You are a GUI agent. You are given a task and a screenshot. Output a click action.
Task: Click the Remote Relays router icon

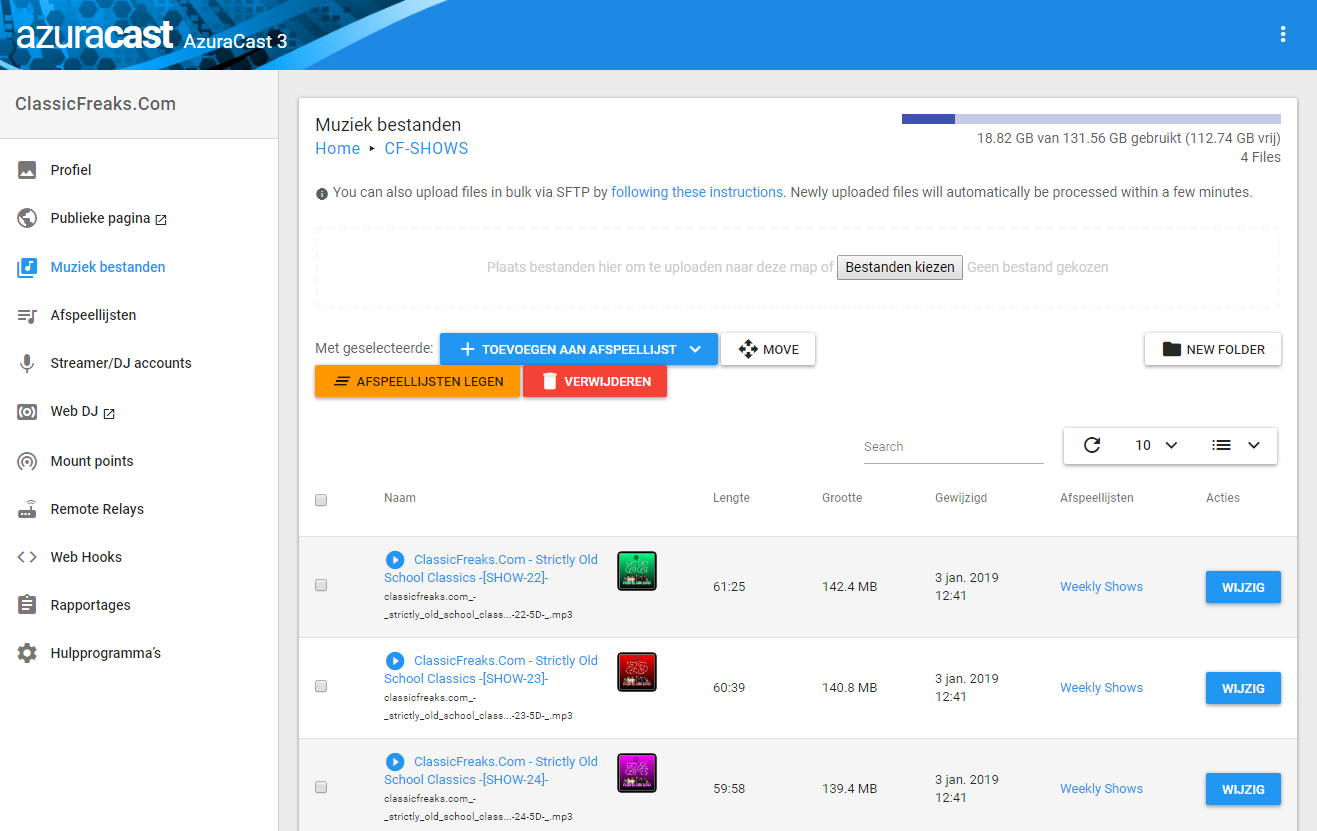[x=27, y=509]
